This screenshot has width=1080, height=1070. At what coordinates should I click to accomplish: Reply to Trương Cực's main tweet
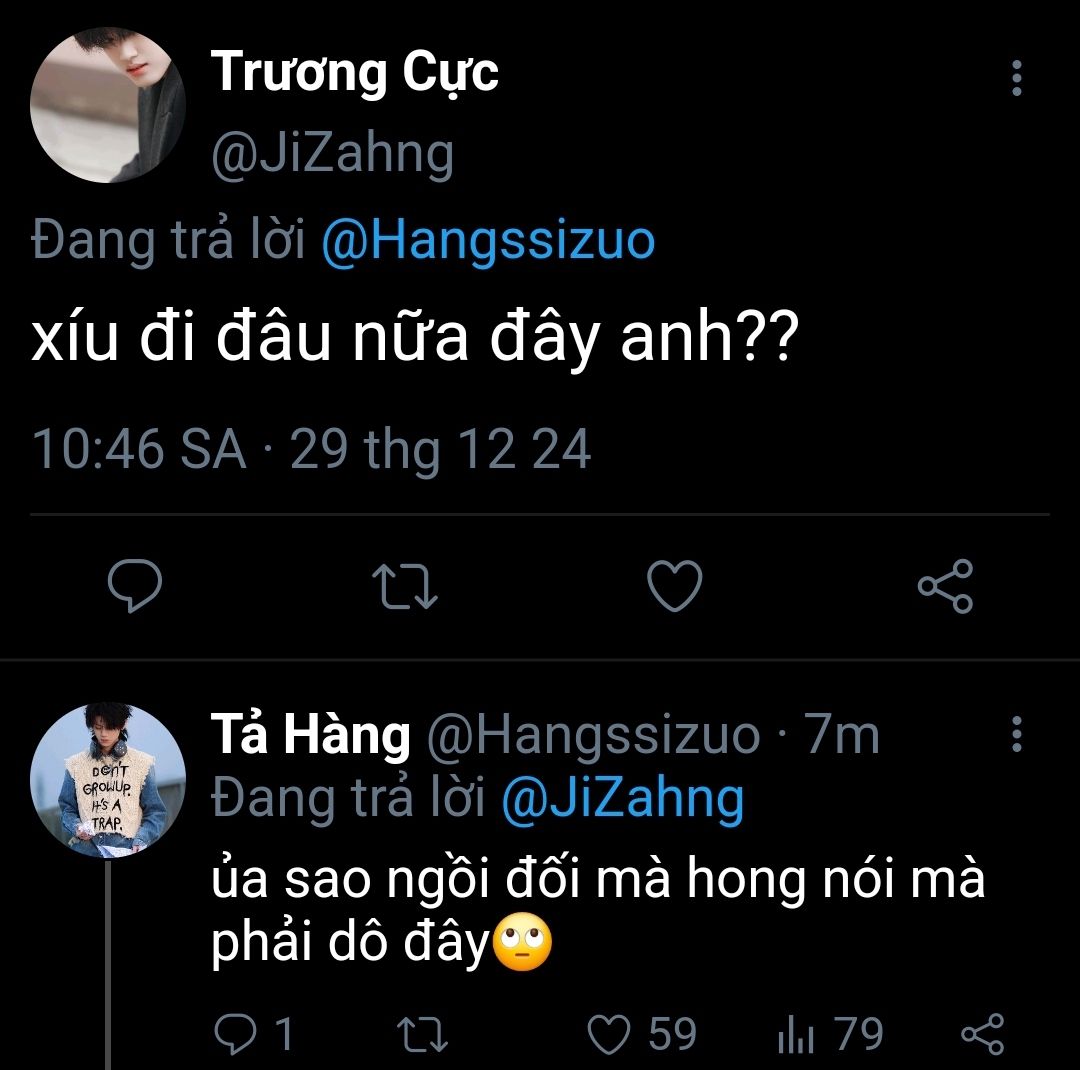pos(134,586)
